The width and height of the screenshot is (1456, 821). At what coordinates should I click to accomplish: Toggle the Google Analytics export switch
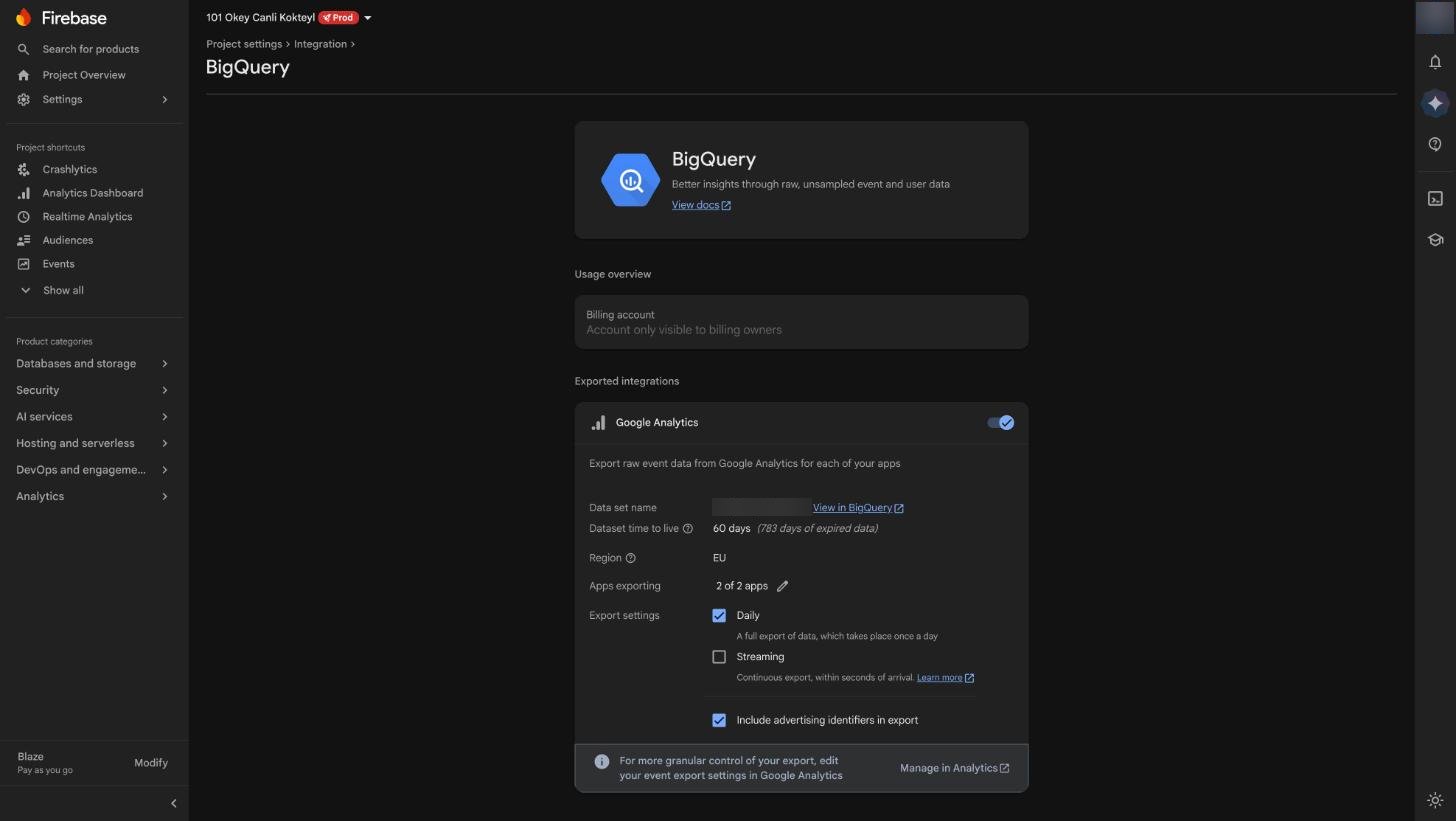click(x=1000, y=423)
